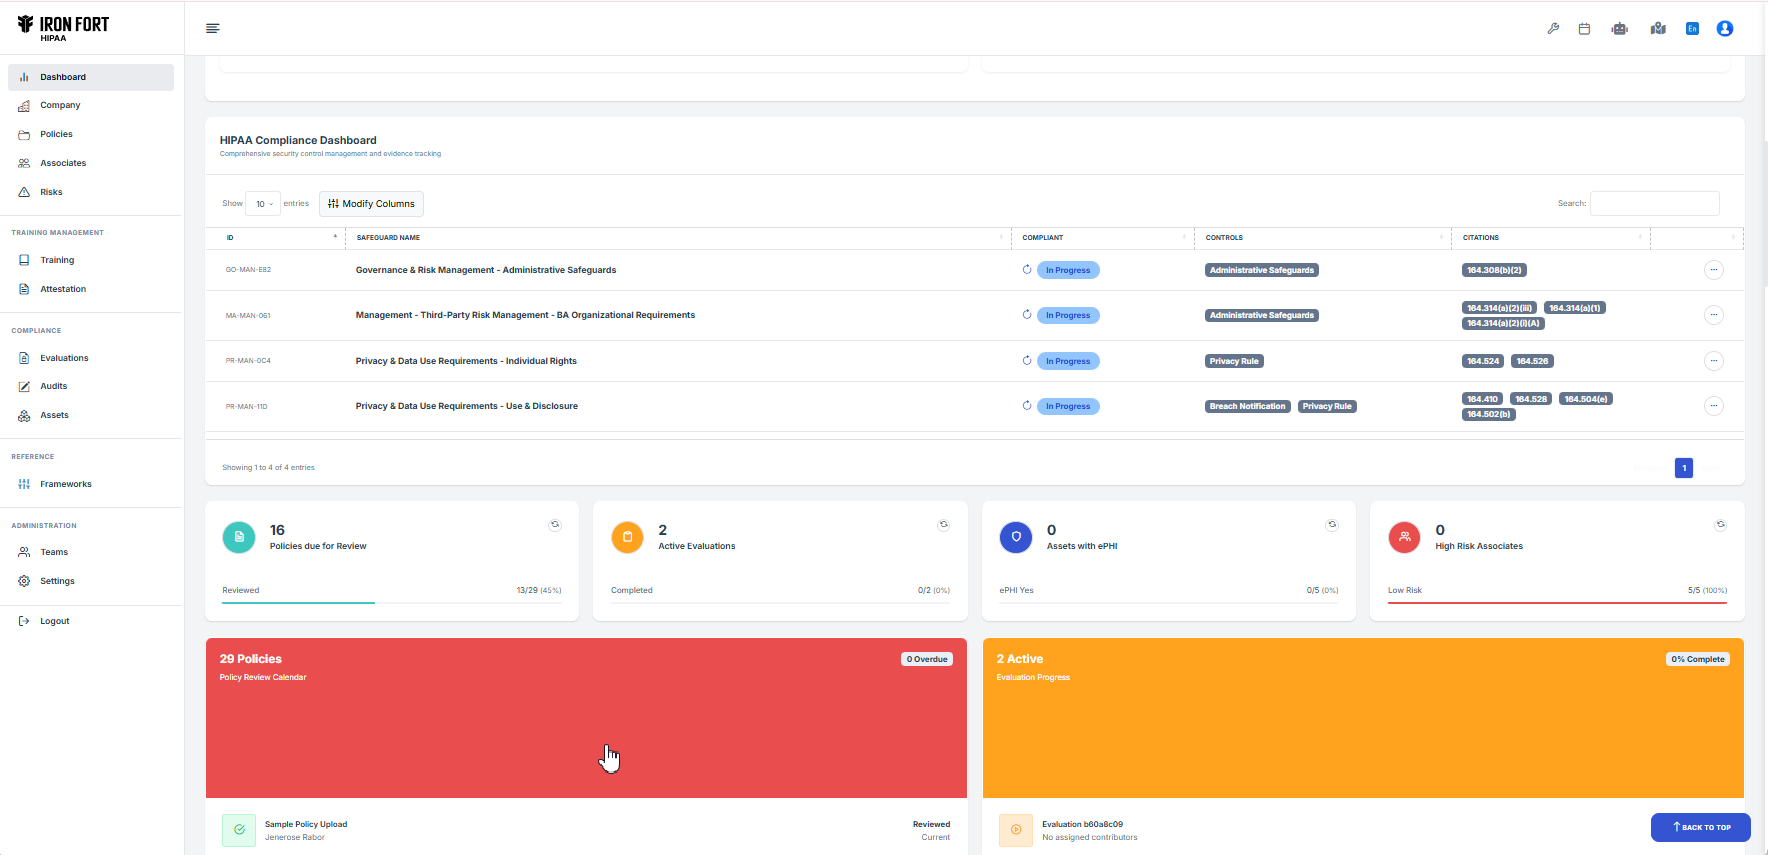Open the calendar icon in top bar

(1584, 29)
